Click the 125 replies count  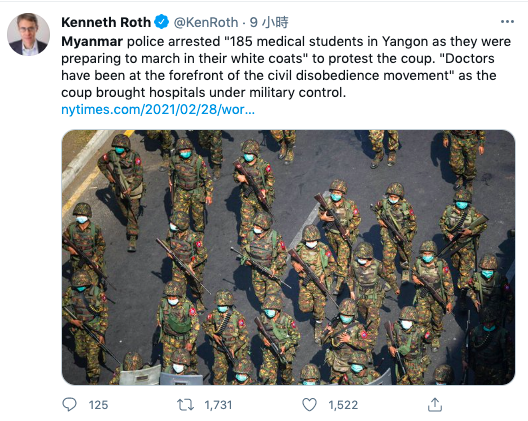coord(98,405)
